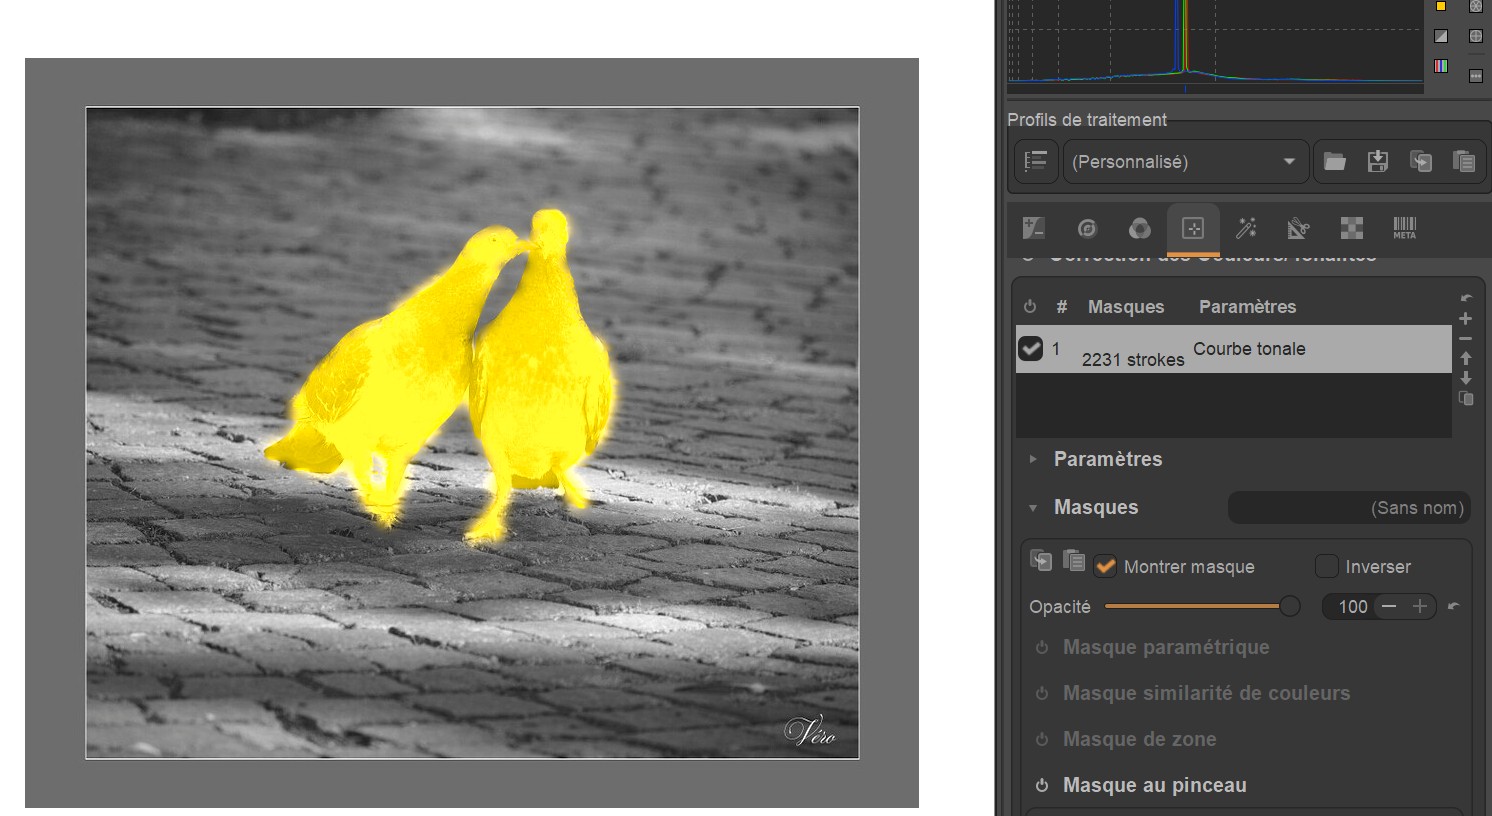Click the load profile folder icon

pyautogui.click(x=1334, y=162)
